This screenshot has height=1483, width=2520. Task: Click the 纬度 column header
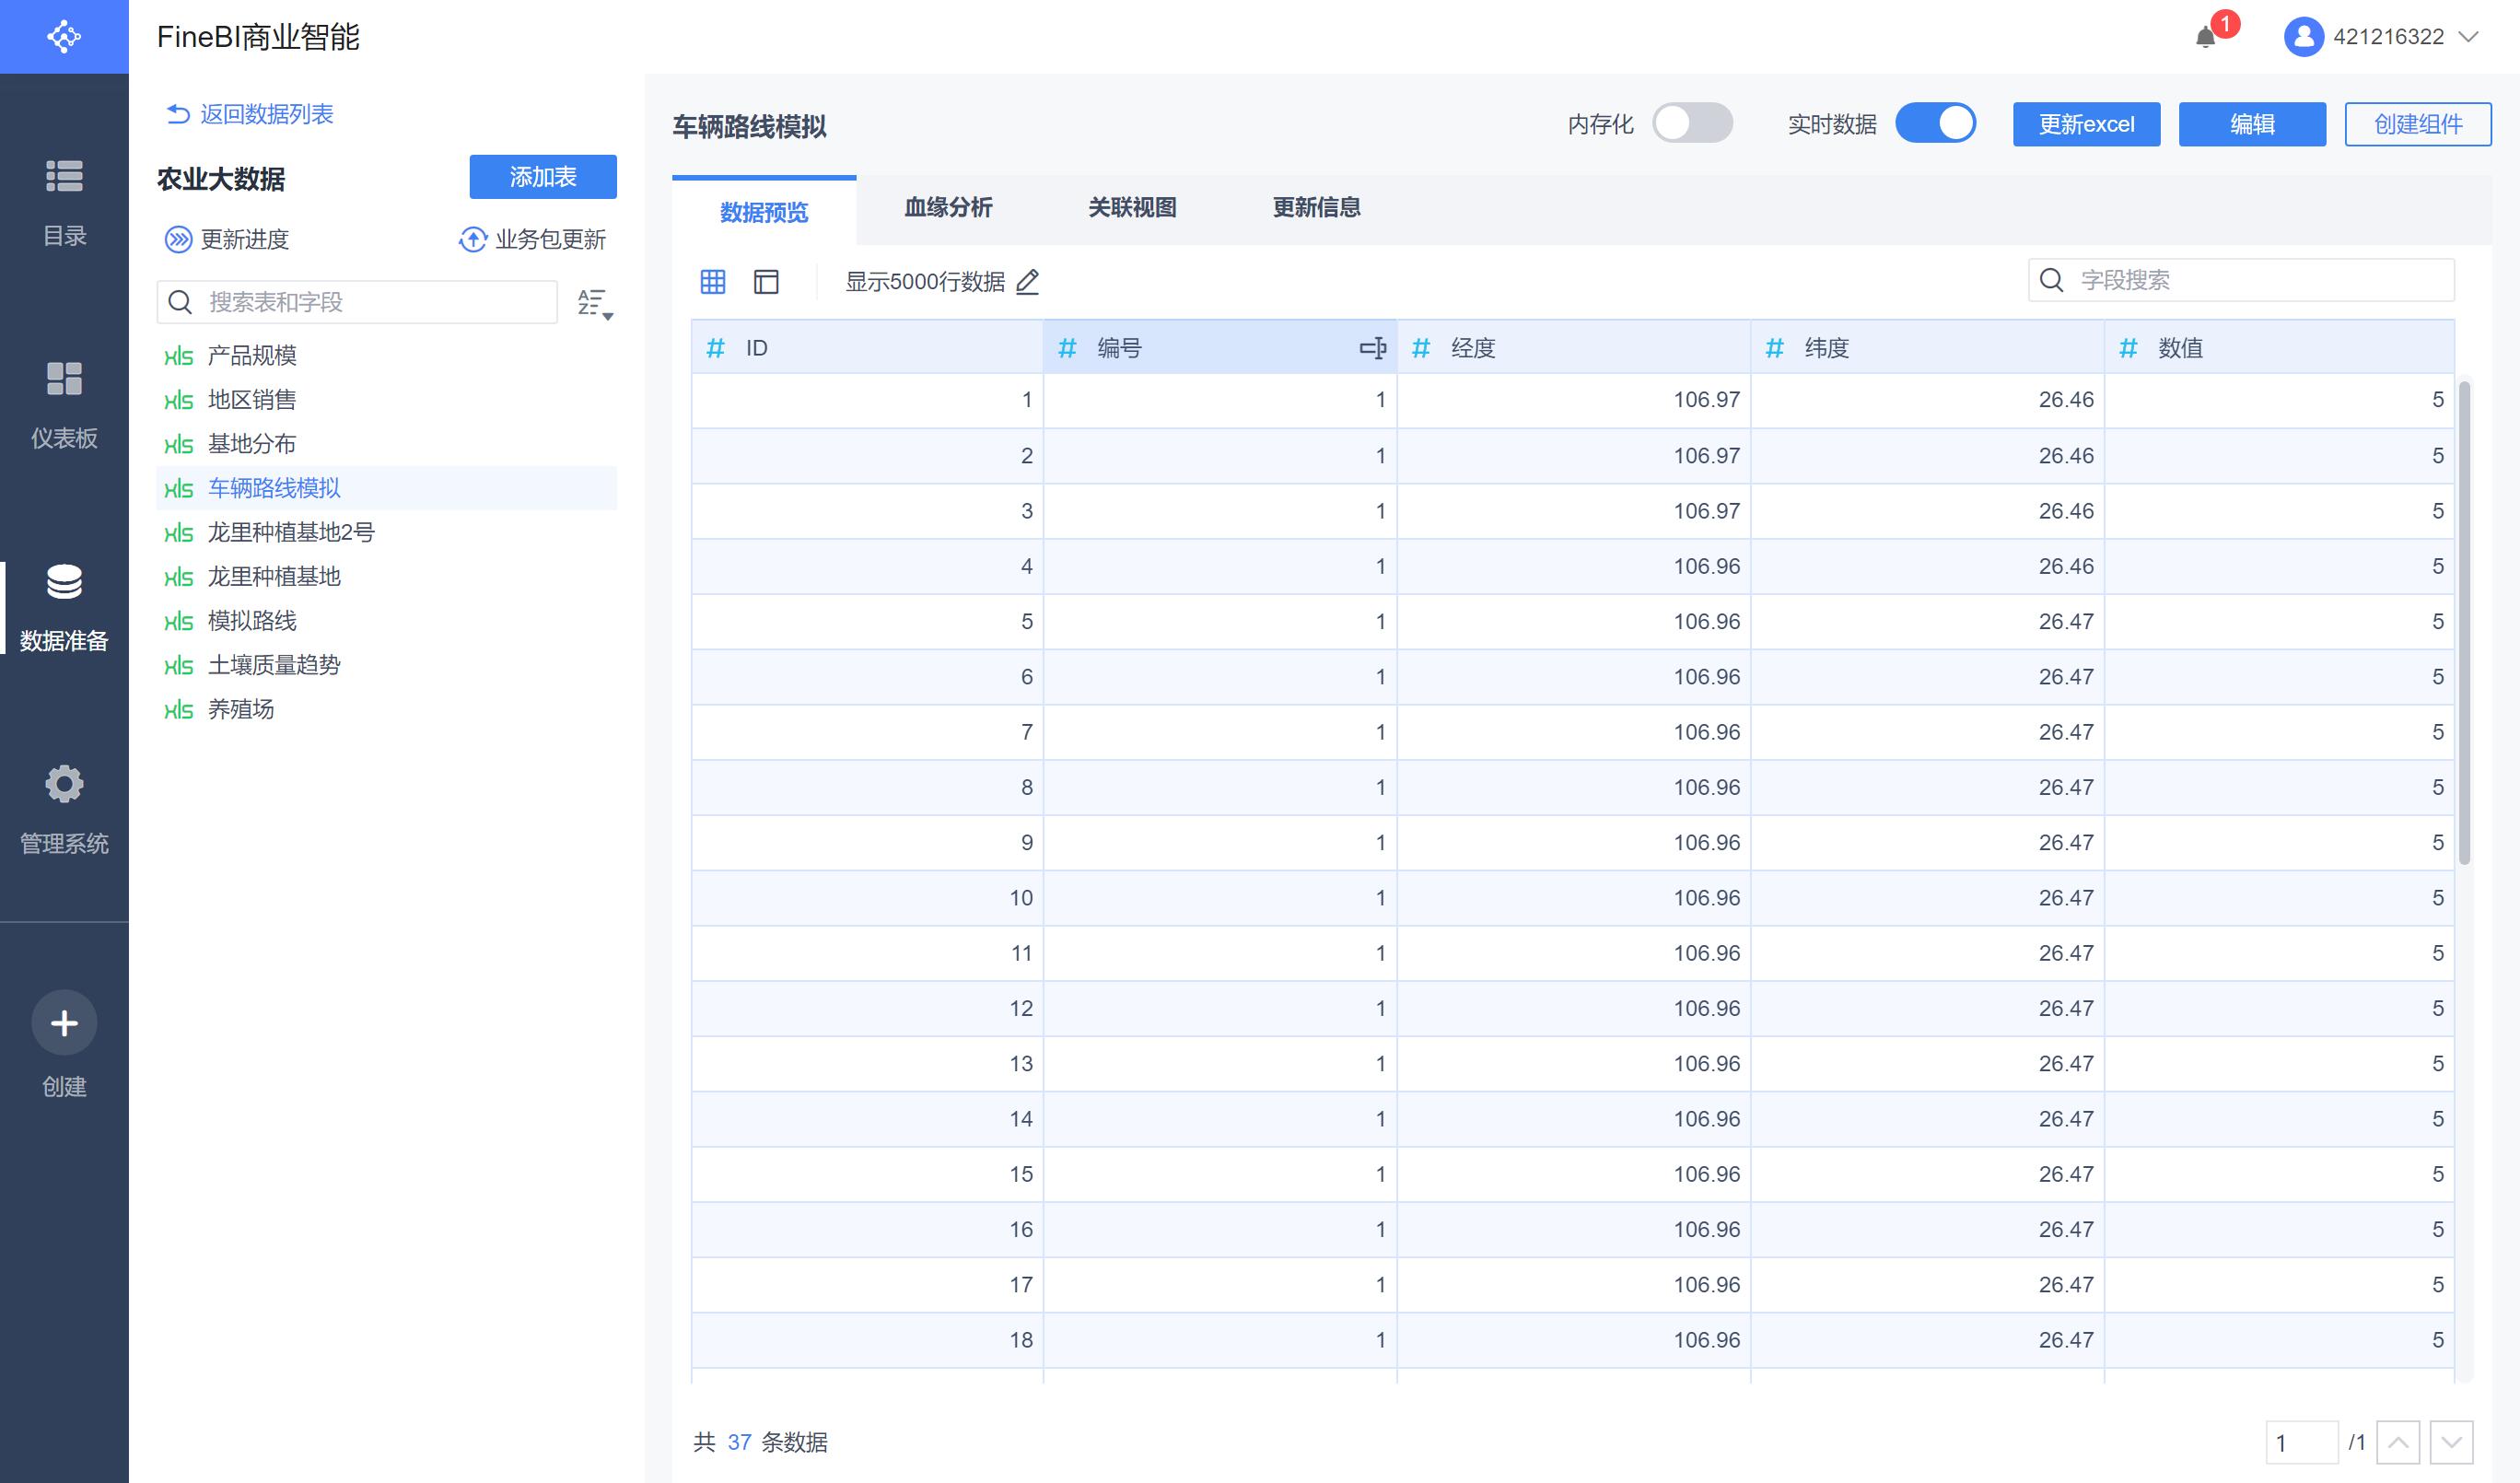point(1927,348)
